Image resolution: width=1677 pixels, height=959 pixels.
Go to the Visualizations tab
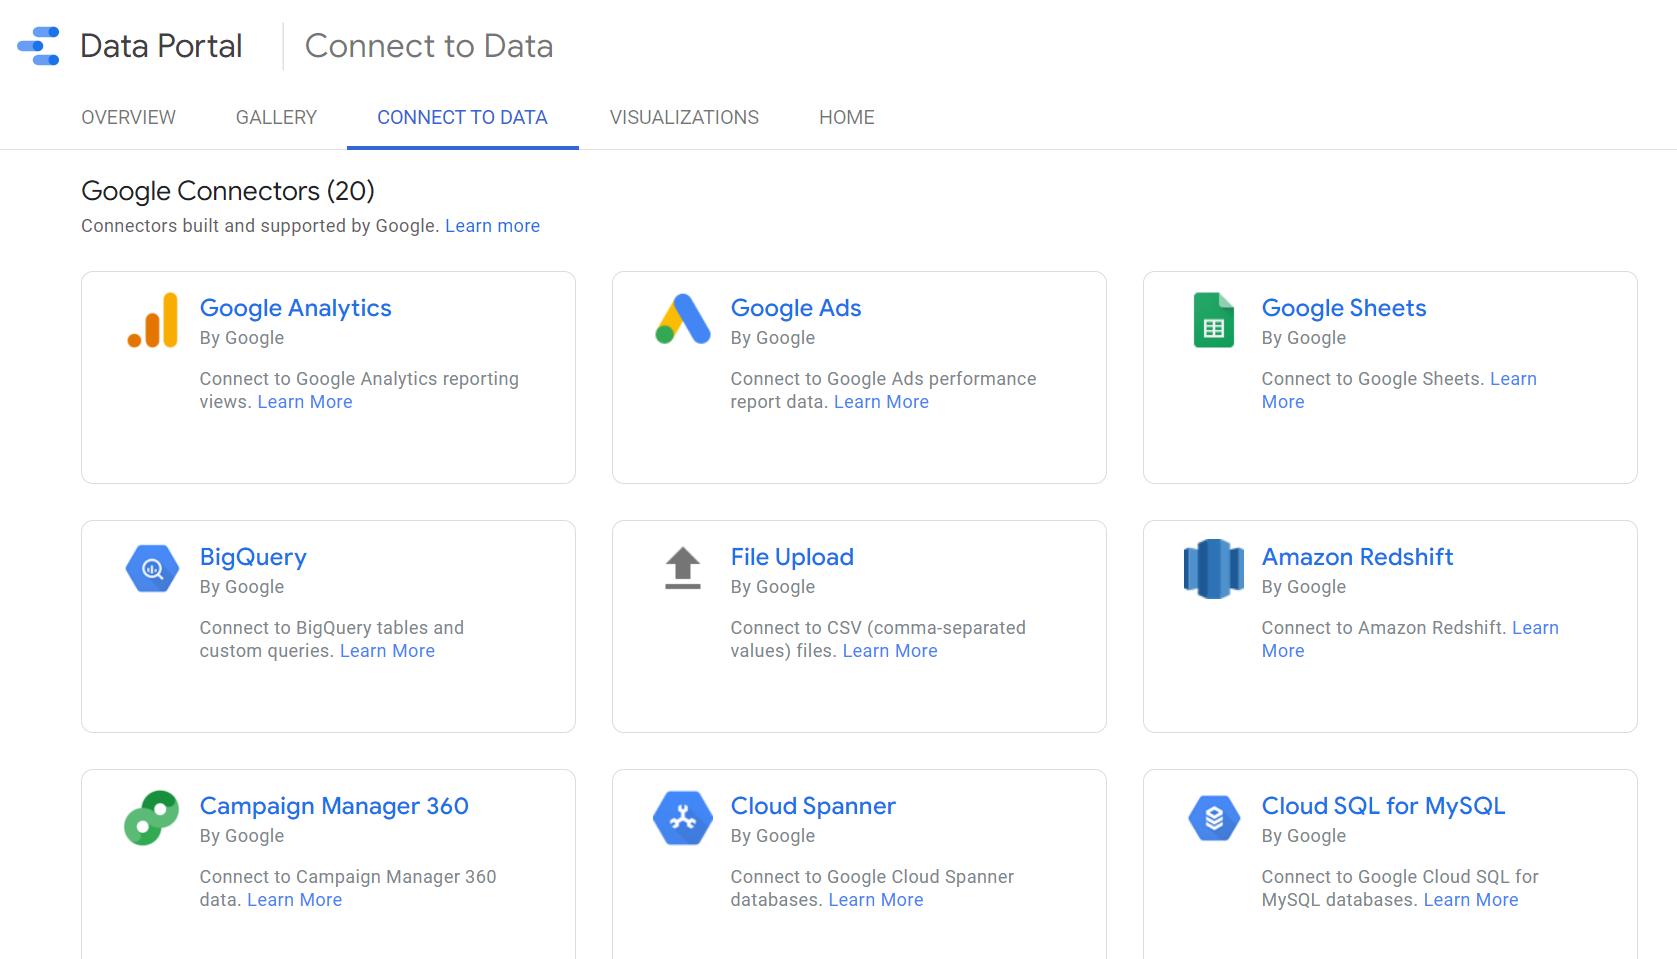pyautogui.click(x=684, y=118)
